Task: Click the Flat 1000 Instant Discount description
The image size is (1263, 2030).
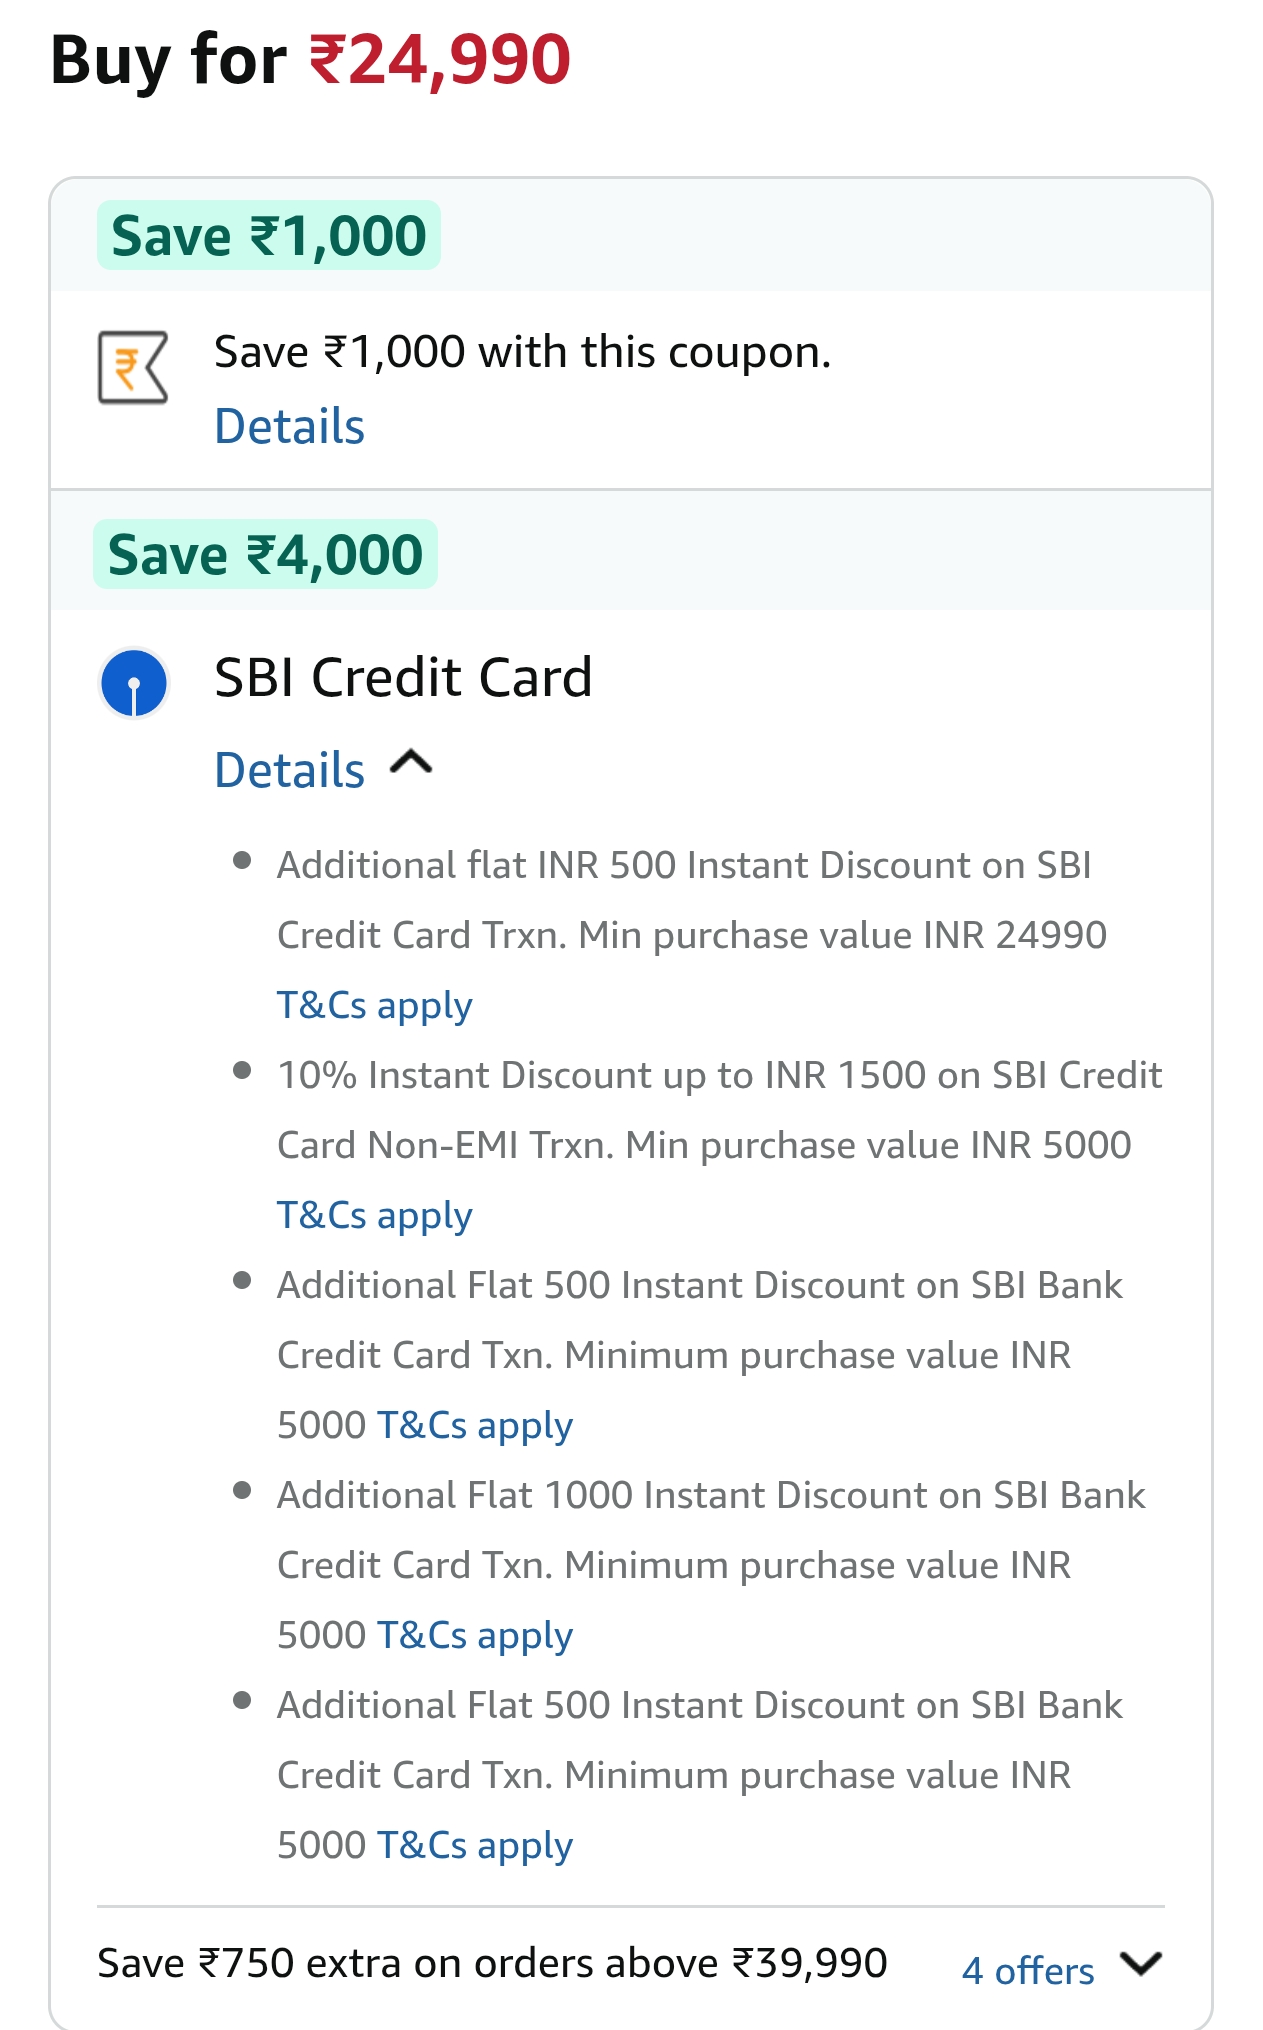Action: point(710,1530)
